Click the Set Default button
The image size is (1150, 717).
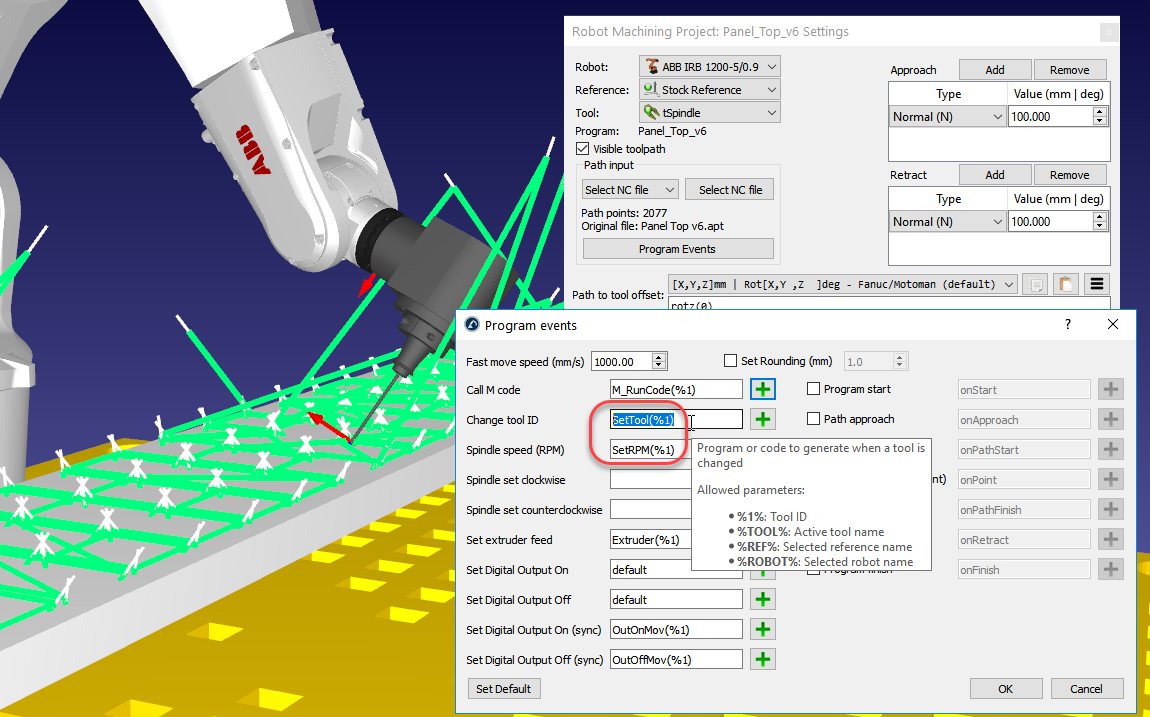point(504,689)
